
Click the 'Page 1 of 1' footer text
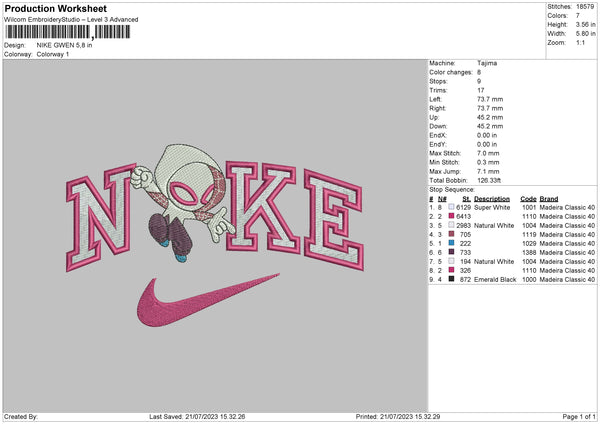(579, 416)
